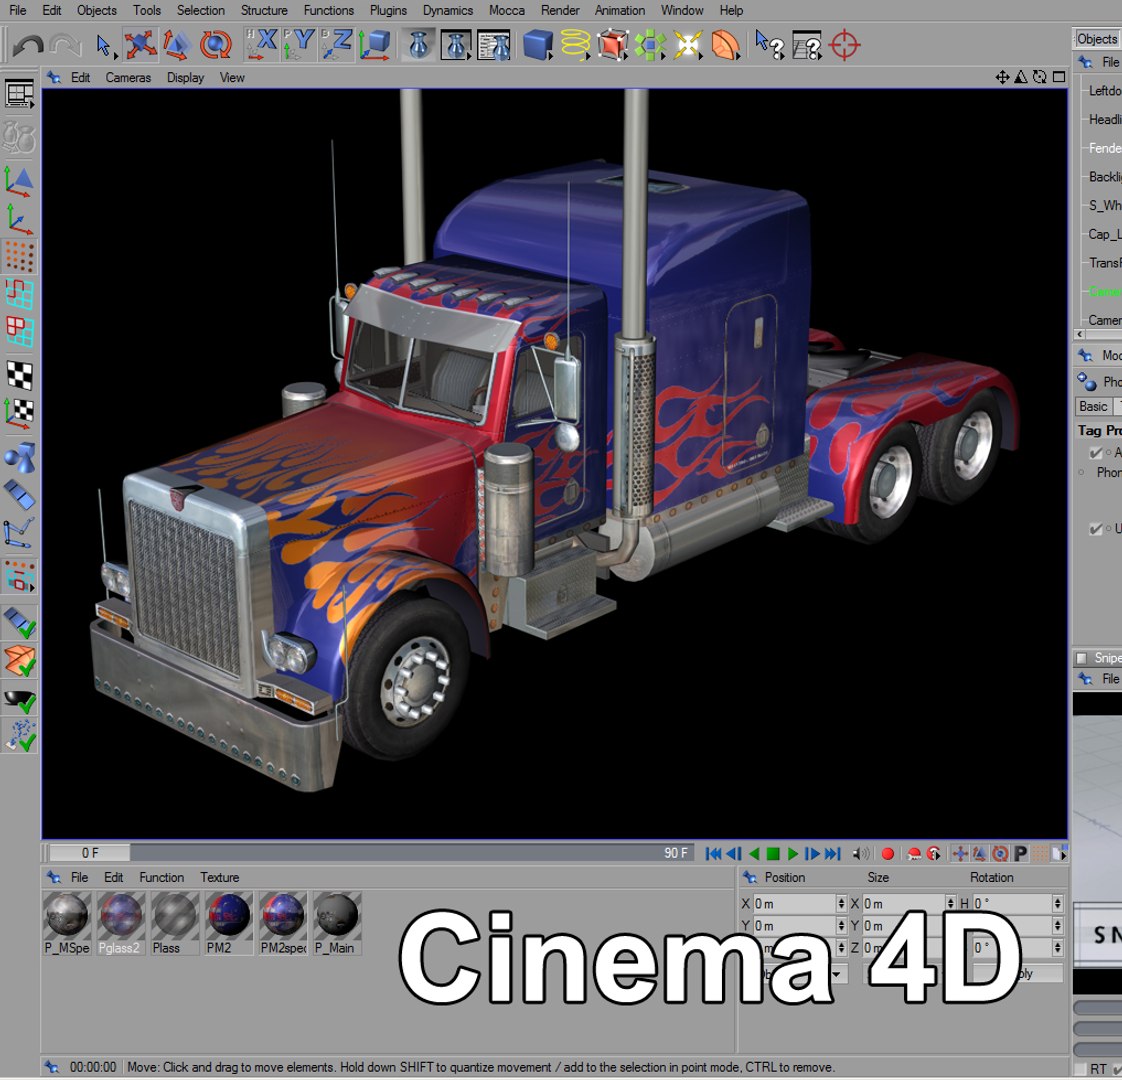The height and width of the screenshot is (1080, 1122).
Task: Open the command help icon
Action: (x=807, y=45)
